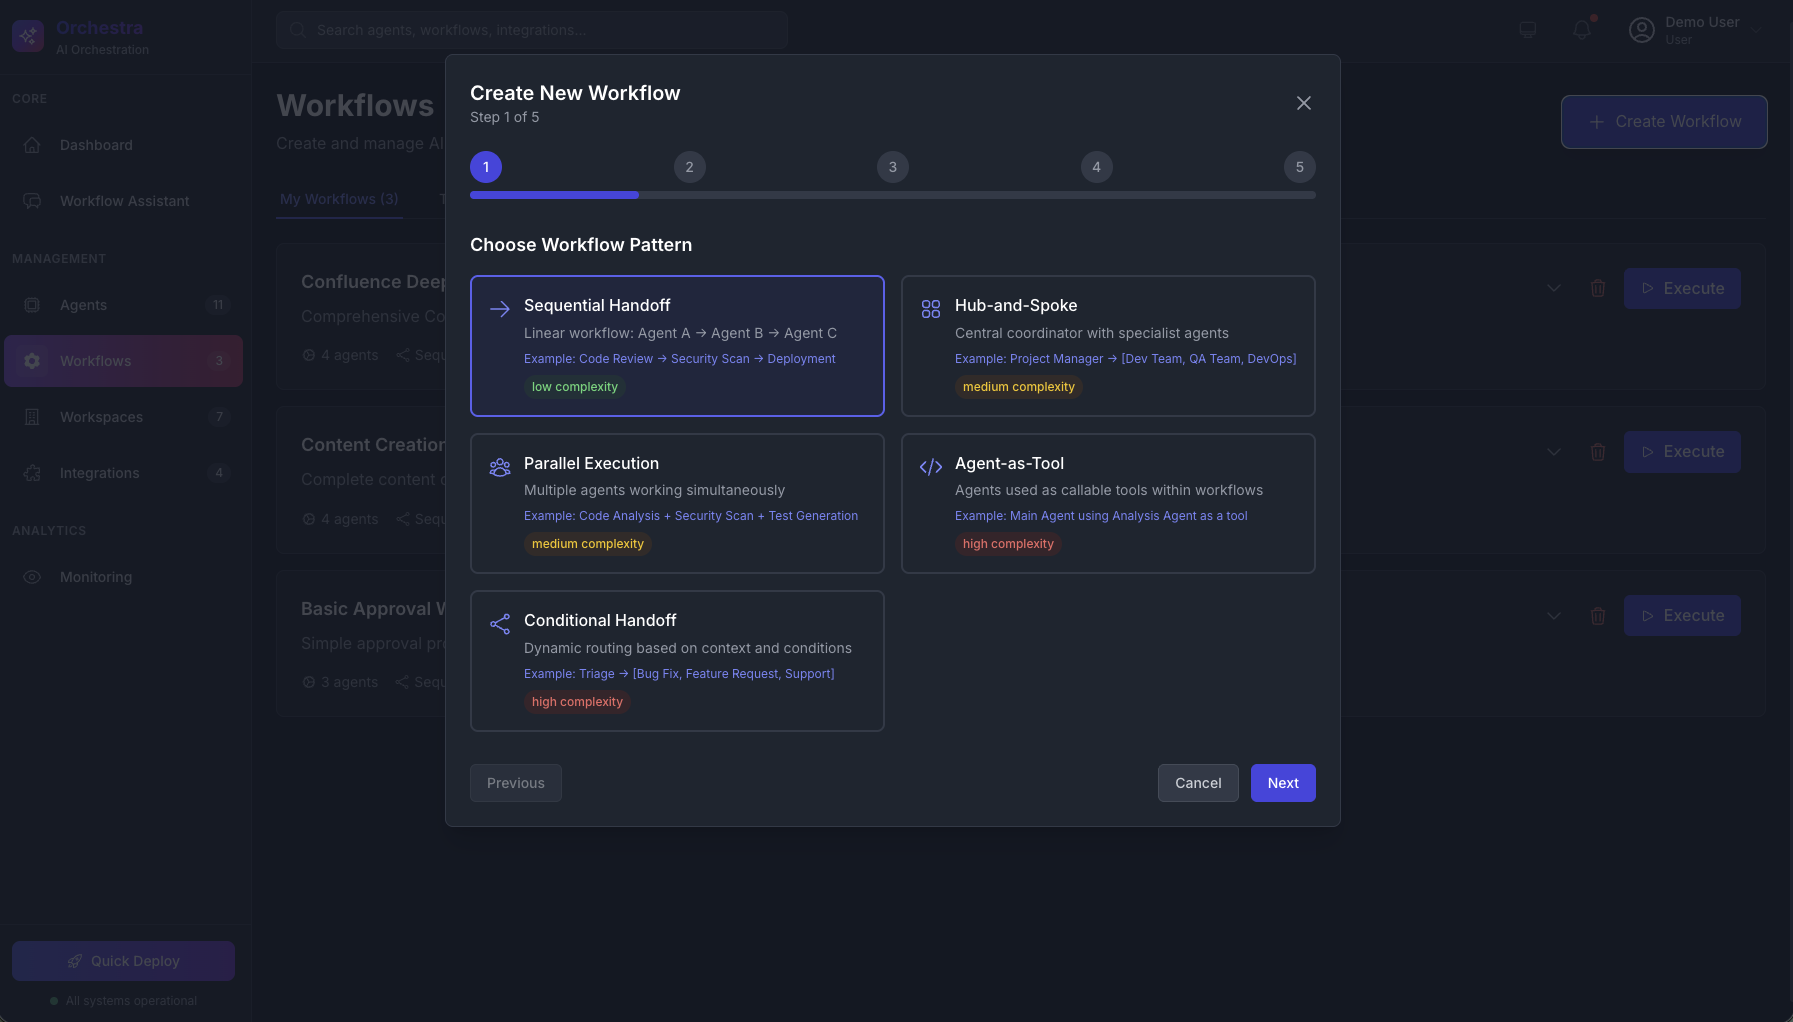Viewport: 1793px width, 1022px height.
Task: Open Monitoring from the Analytics section
Action: 95,576
